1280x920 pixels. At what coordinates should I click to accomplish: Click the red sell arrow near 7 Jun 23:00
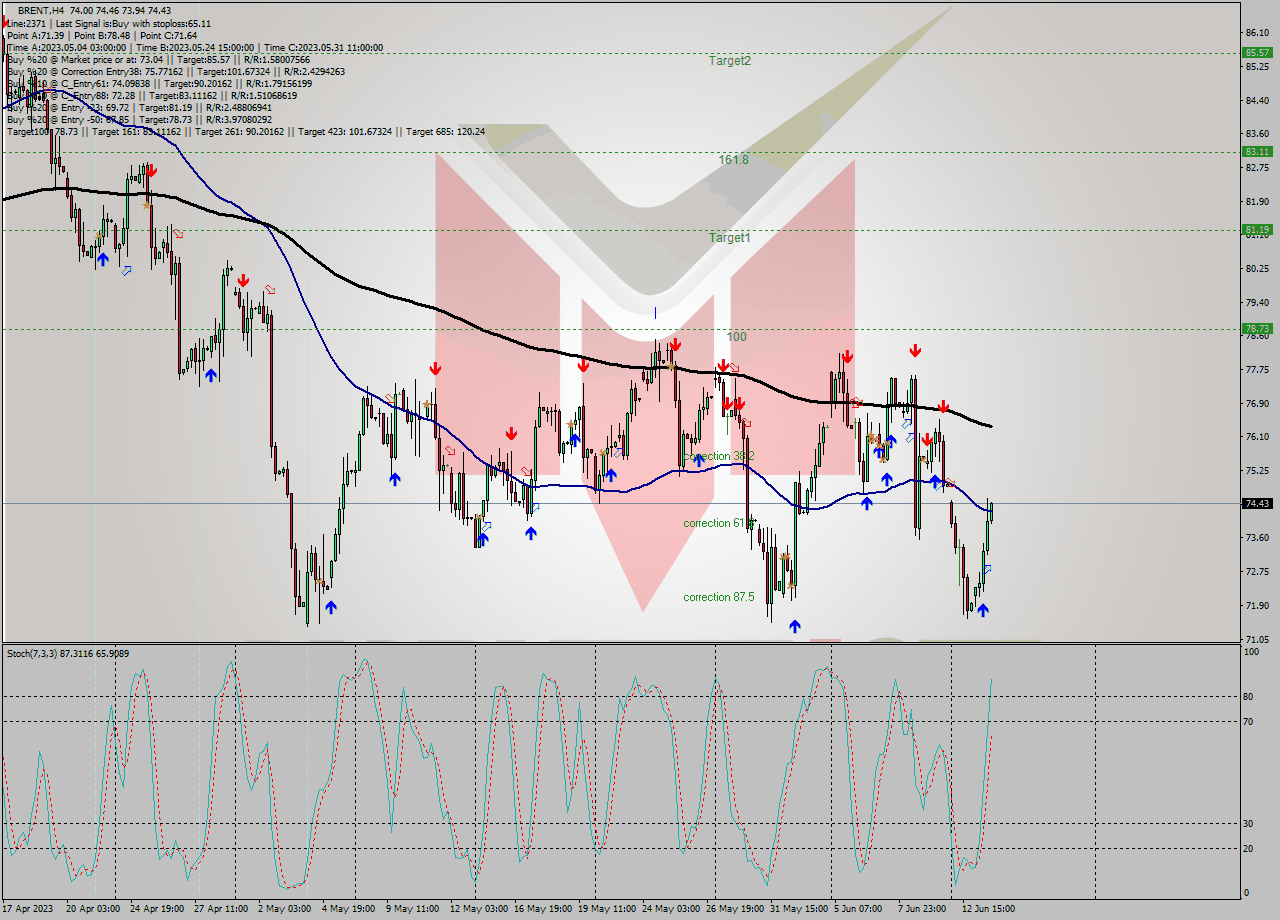pos(915,350)
